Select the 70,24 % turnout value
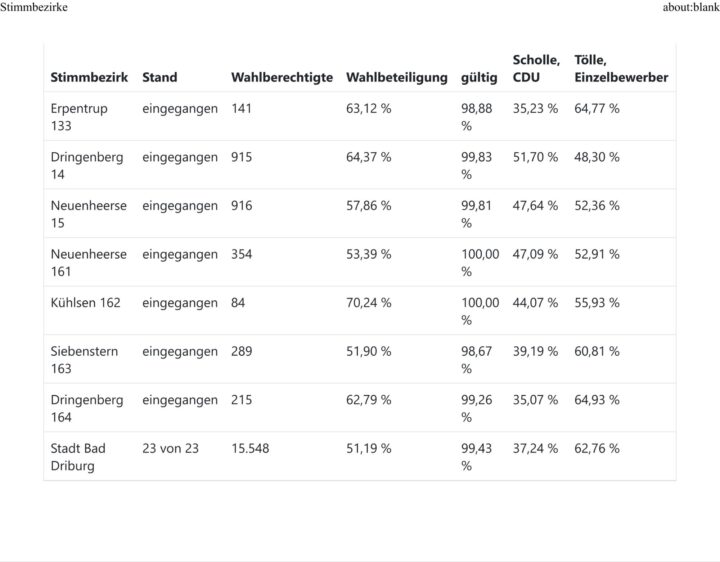720x562 pixels. coord(369,302)
